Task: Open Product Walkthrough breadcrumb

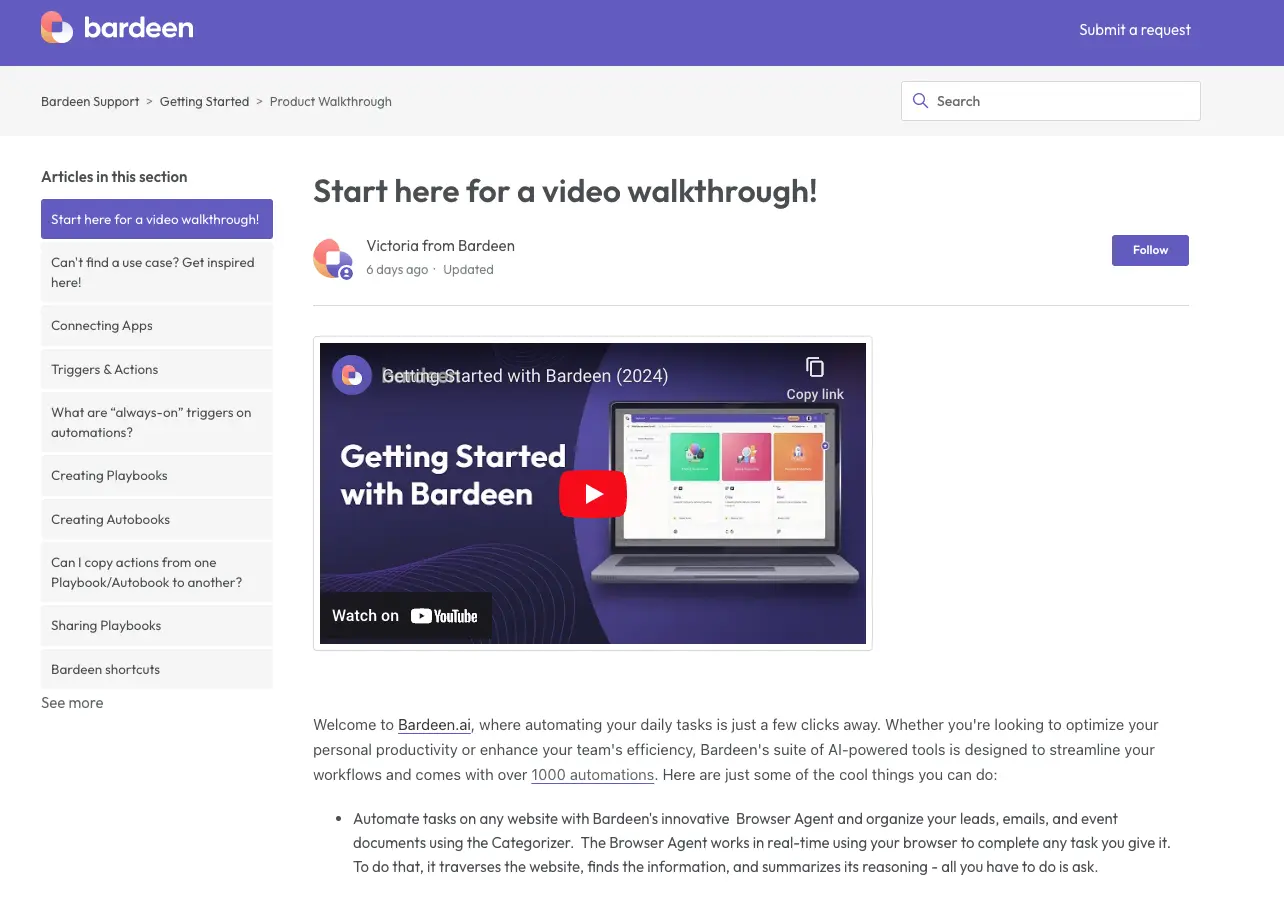Action: tap(331, 101)
